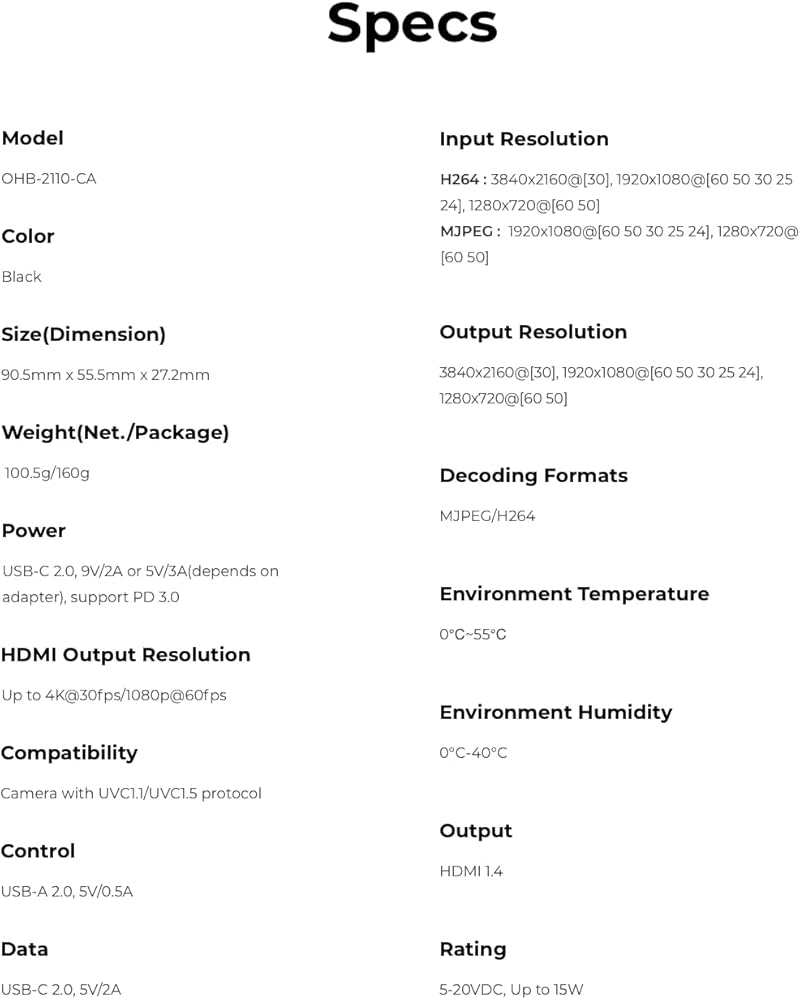Select the Color heading
The height and width of the screenshot is (1000, 800).
(x=28, y=236)
